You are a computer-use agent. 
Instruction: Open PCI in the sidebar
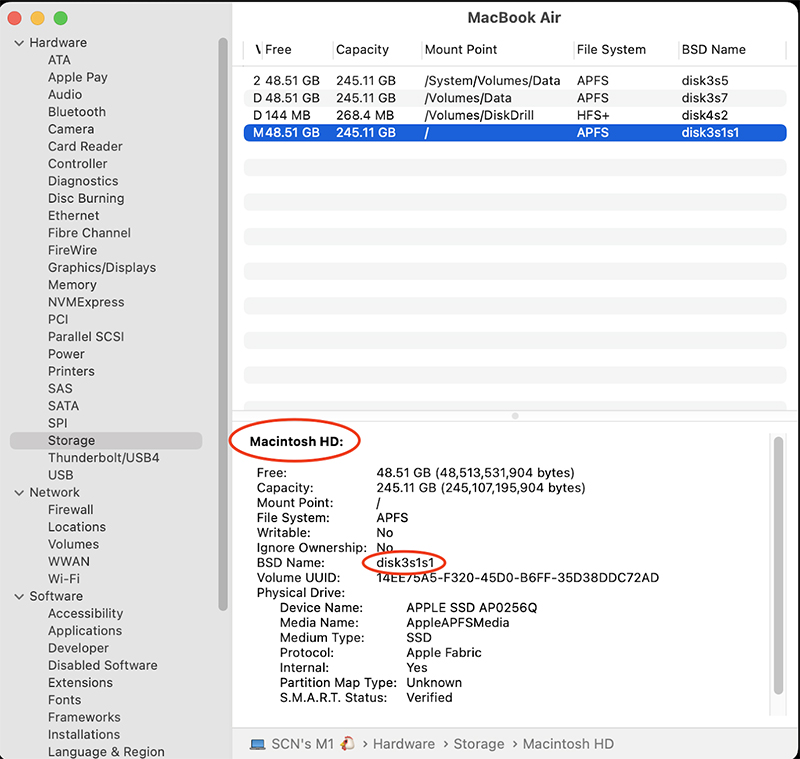pyautogui.click(x=58, y=320)
